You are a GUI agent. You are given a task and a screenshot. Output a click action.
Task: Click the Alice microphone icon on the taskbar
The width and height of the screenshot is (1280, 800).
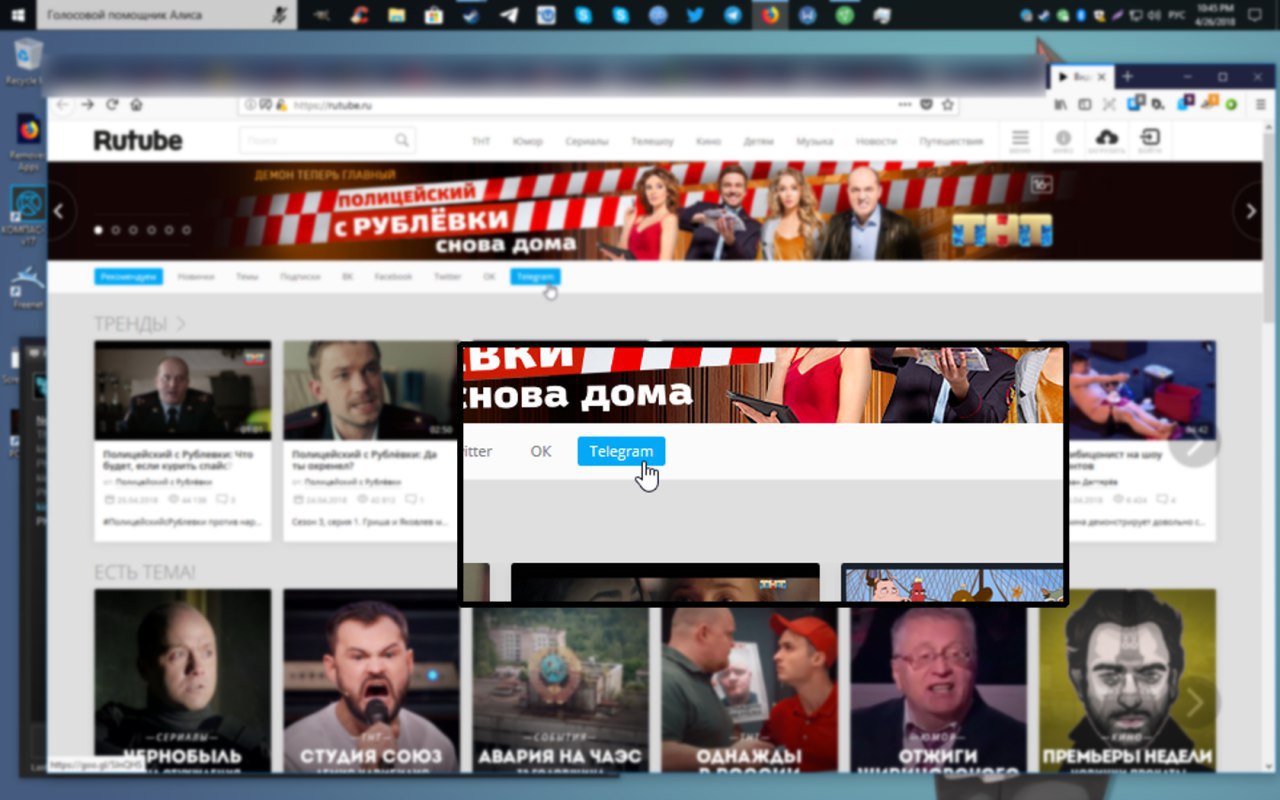coord(279,15)
